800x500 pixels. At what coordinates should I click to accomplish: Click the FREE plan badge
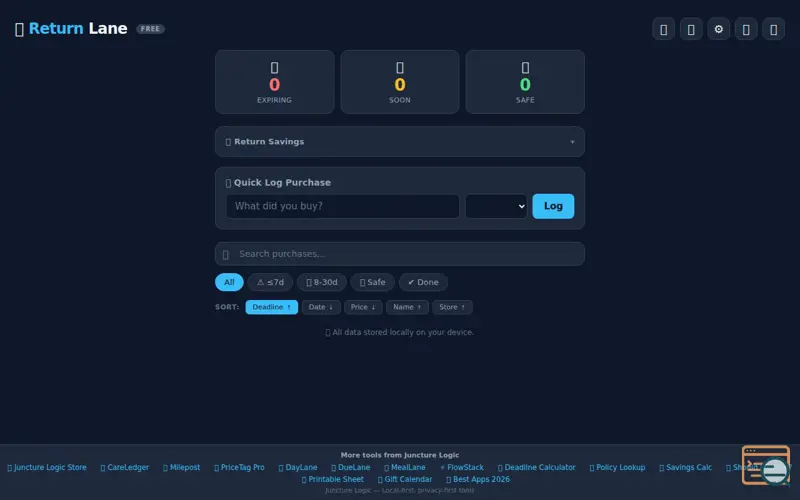(150, 29)
